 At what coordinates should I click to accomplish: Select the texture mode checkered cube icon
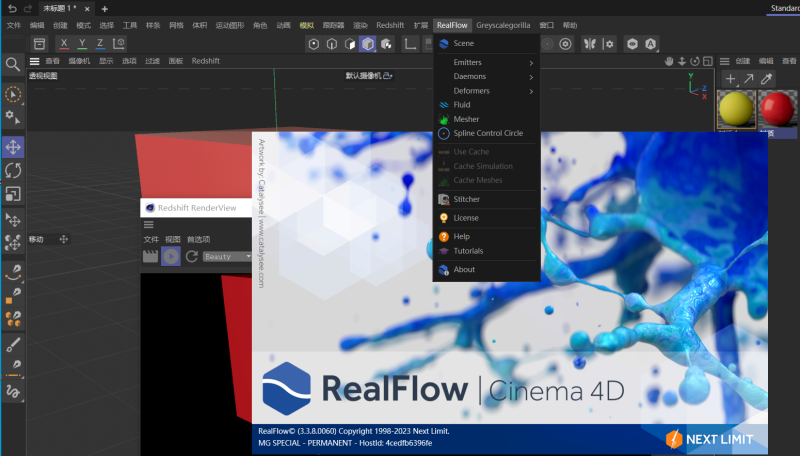pos(386,44)
